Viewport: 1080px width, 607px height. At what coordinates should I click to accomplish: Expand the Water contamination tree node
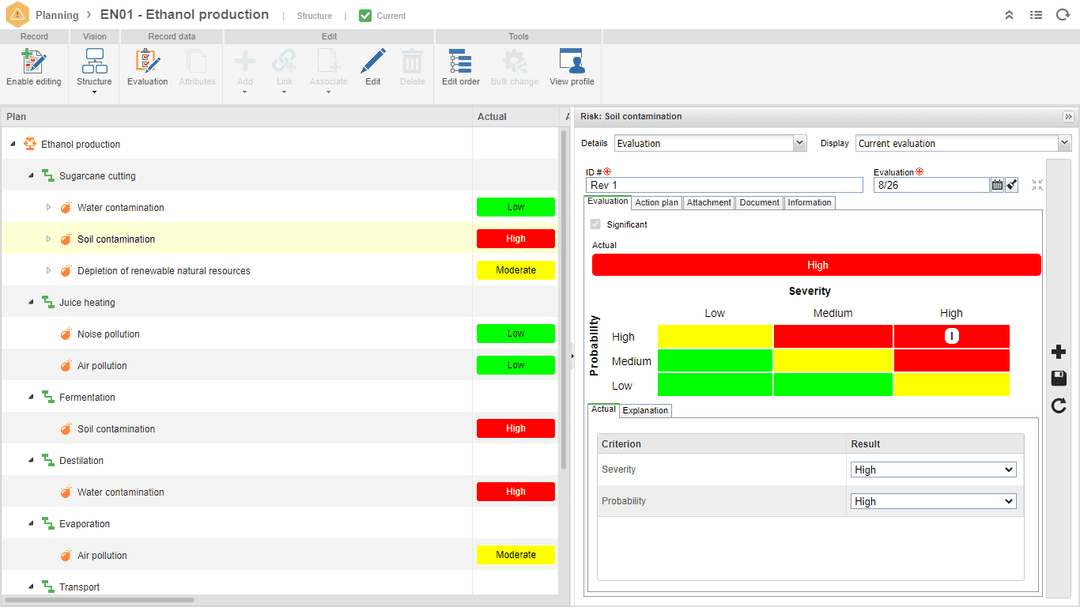click(x=48, y=208)
